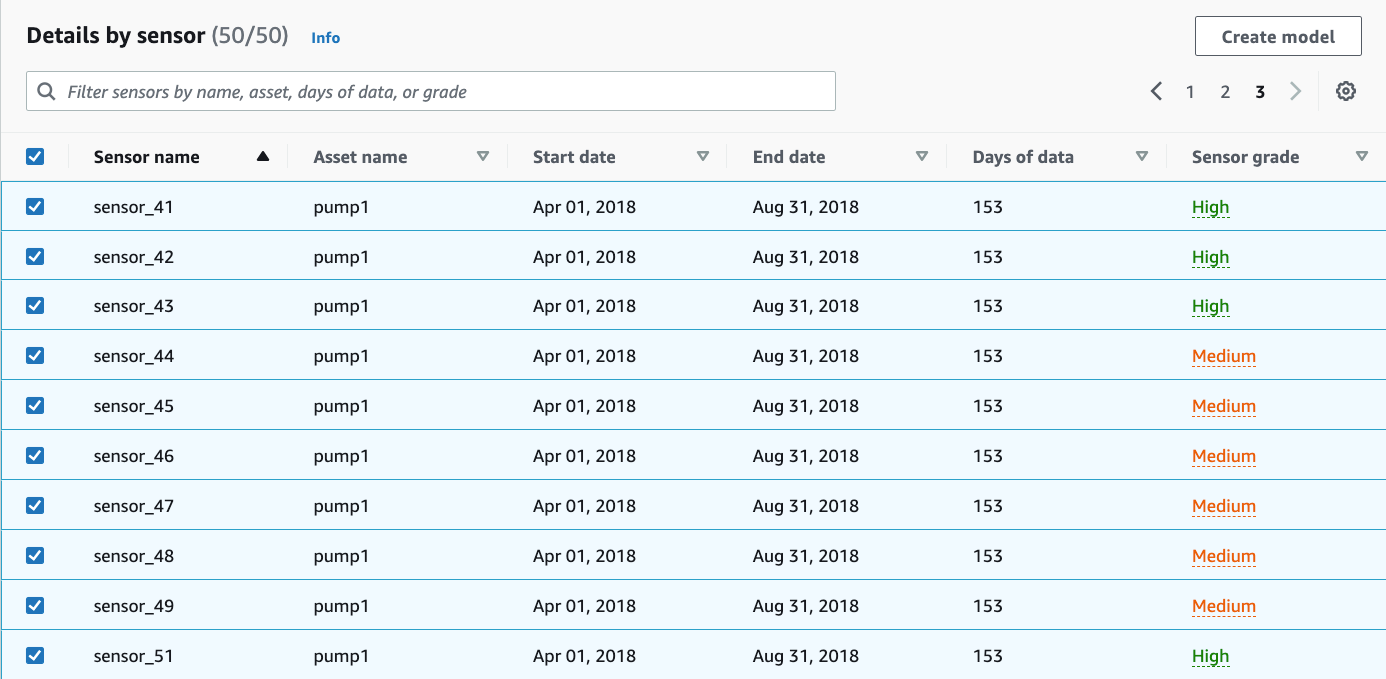Switch to page 2
This screenshot has height=679, width=1386.
pos(1225,91)
